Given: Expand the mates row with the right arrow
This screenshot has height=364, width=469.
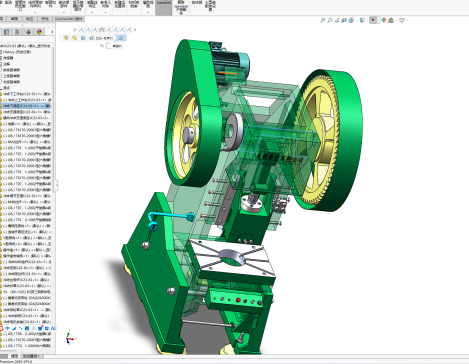Looking at the screenshot, I should pyautogui.click(x=135, y=30).
